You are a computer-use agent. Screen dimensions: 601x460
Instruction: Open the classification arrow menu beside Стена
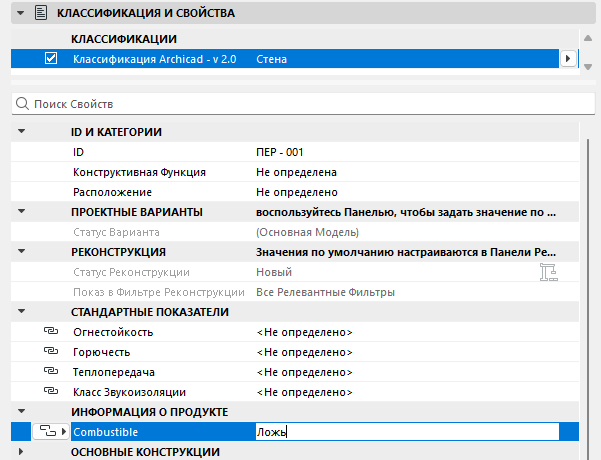tap(568, 59)
